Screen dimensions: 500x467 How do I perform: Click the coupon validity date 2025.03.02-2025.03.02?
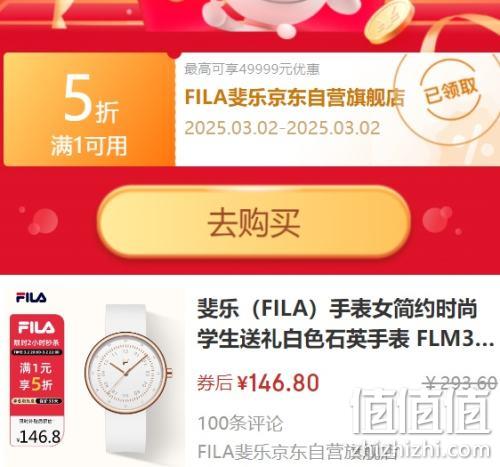coord(282,128)
